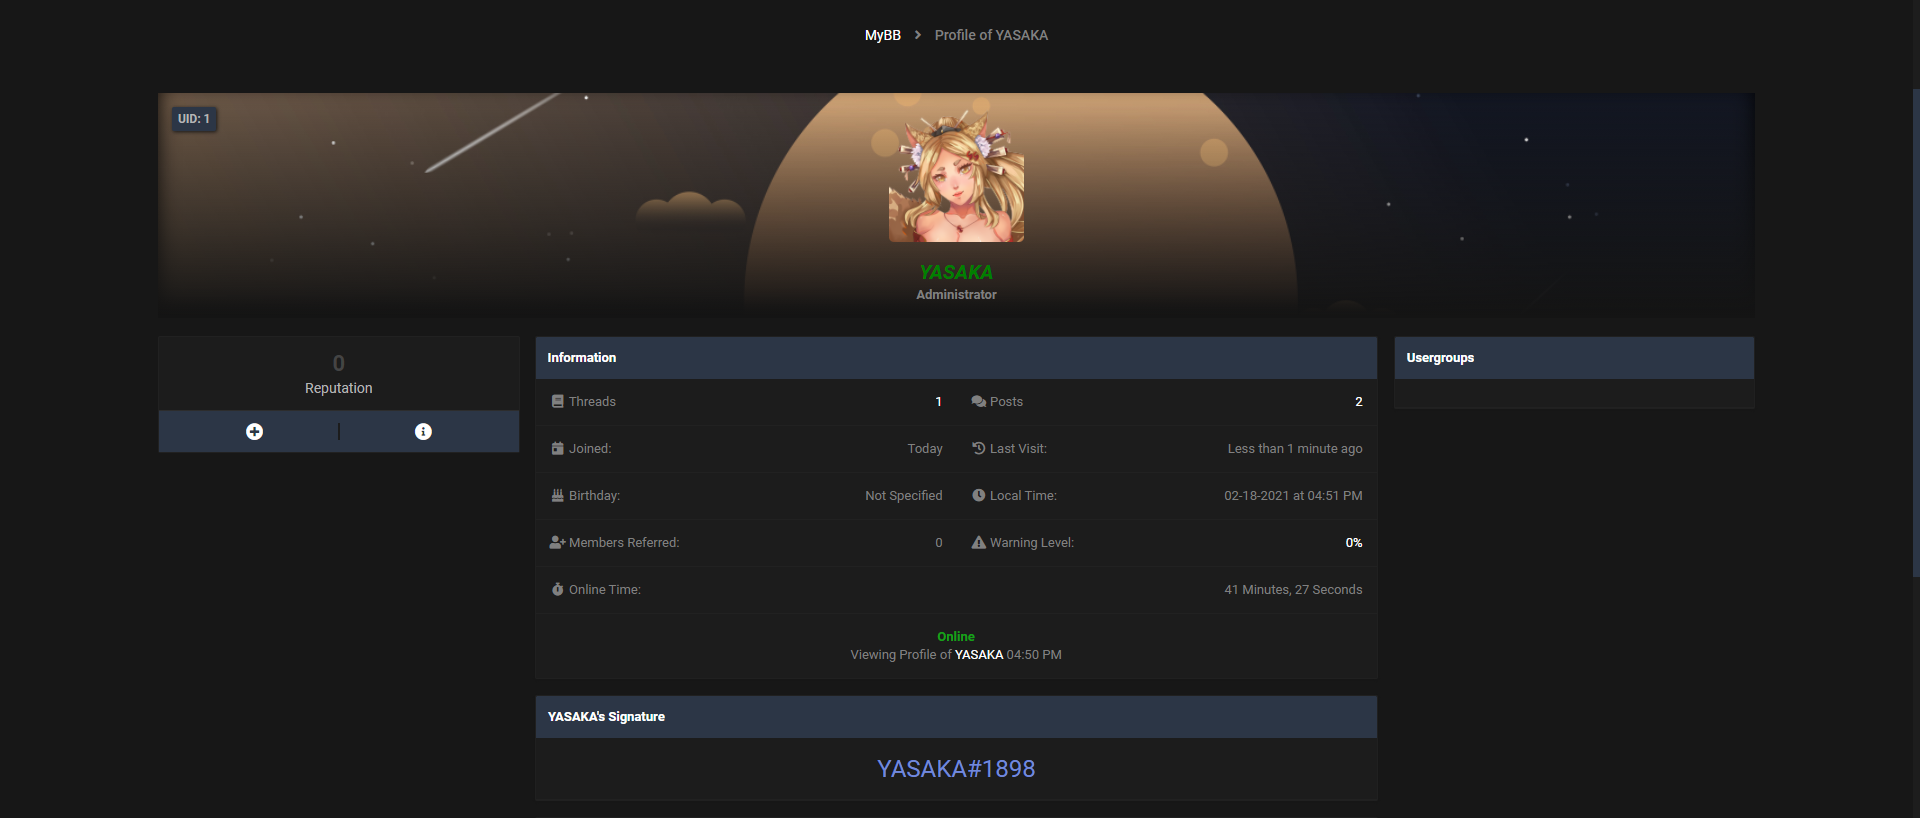The image size is (1920, 818).
Task: Click the Members Referred value 0
Action: [939, 542]
